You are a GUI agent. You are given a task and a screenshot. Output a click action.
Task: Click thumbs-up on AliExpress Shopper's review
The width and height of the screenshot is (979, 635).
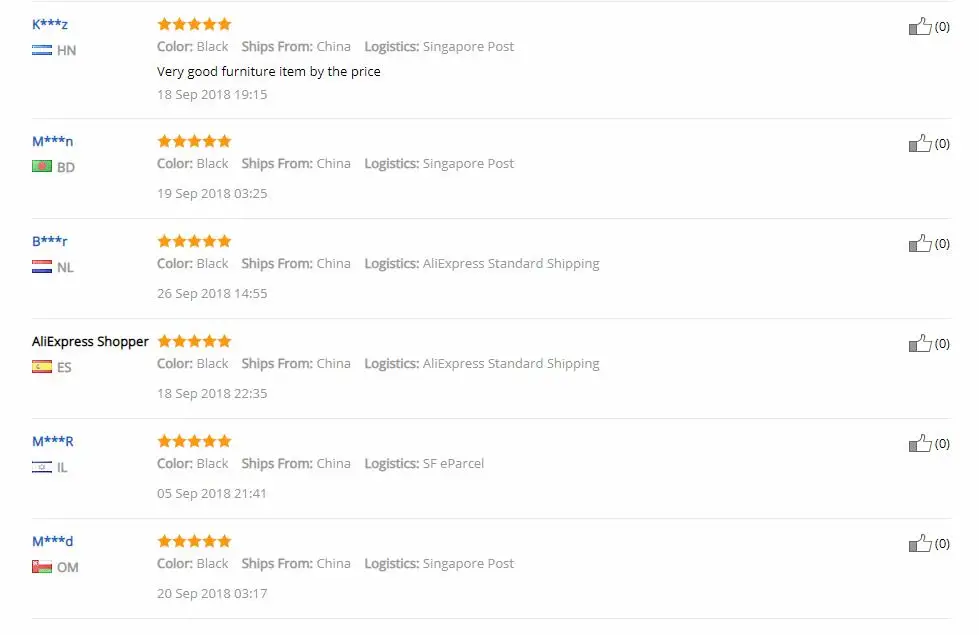coord(920,343)
